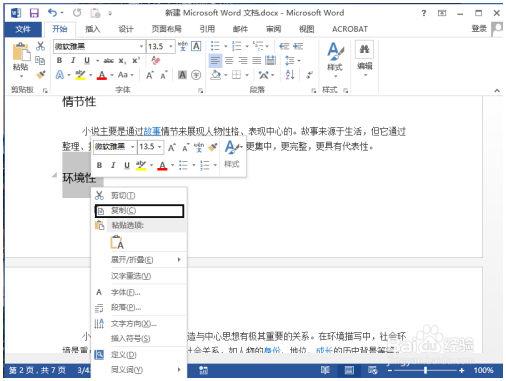506x381 pixels.
Task: Click the 100% zoom level in status bar
Action: point(483,370)
